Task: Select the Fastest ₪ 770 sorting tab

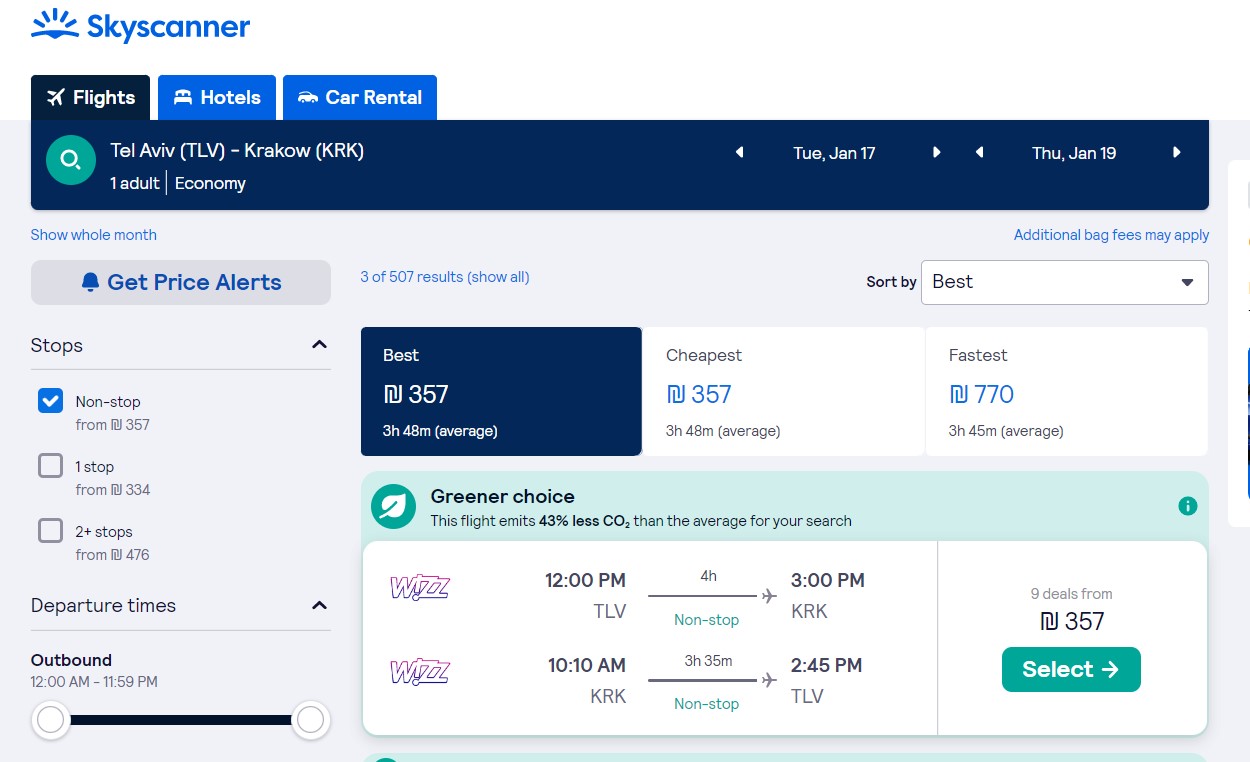Action: point(1067,391)
